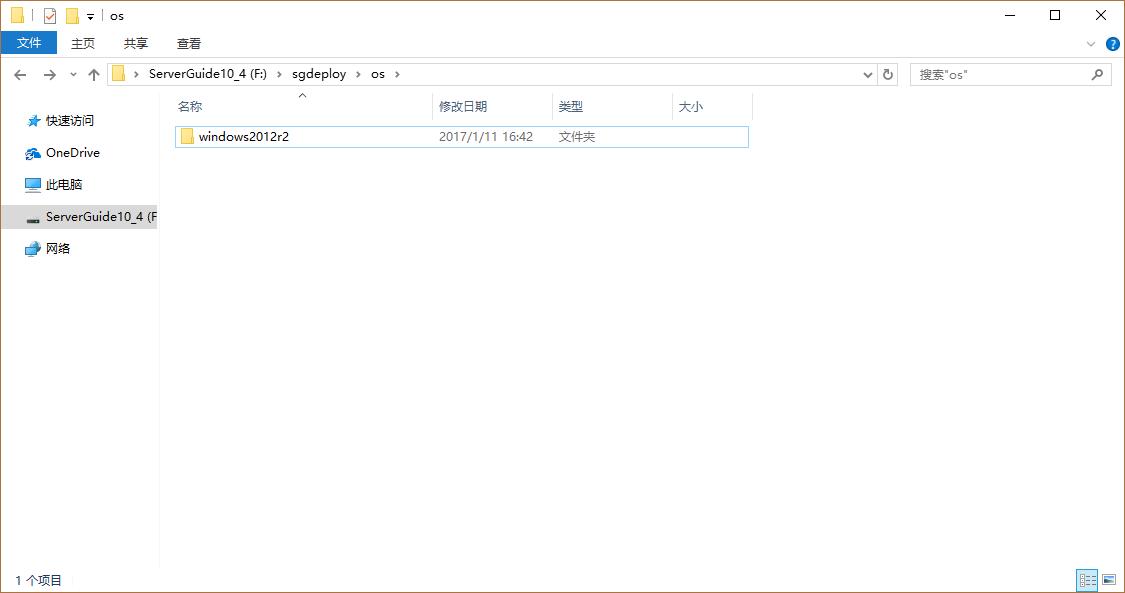Screen dimensions: 1125x593
Task: Click the Back navigation arrow
Action: 20,73
